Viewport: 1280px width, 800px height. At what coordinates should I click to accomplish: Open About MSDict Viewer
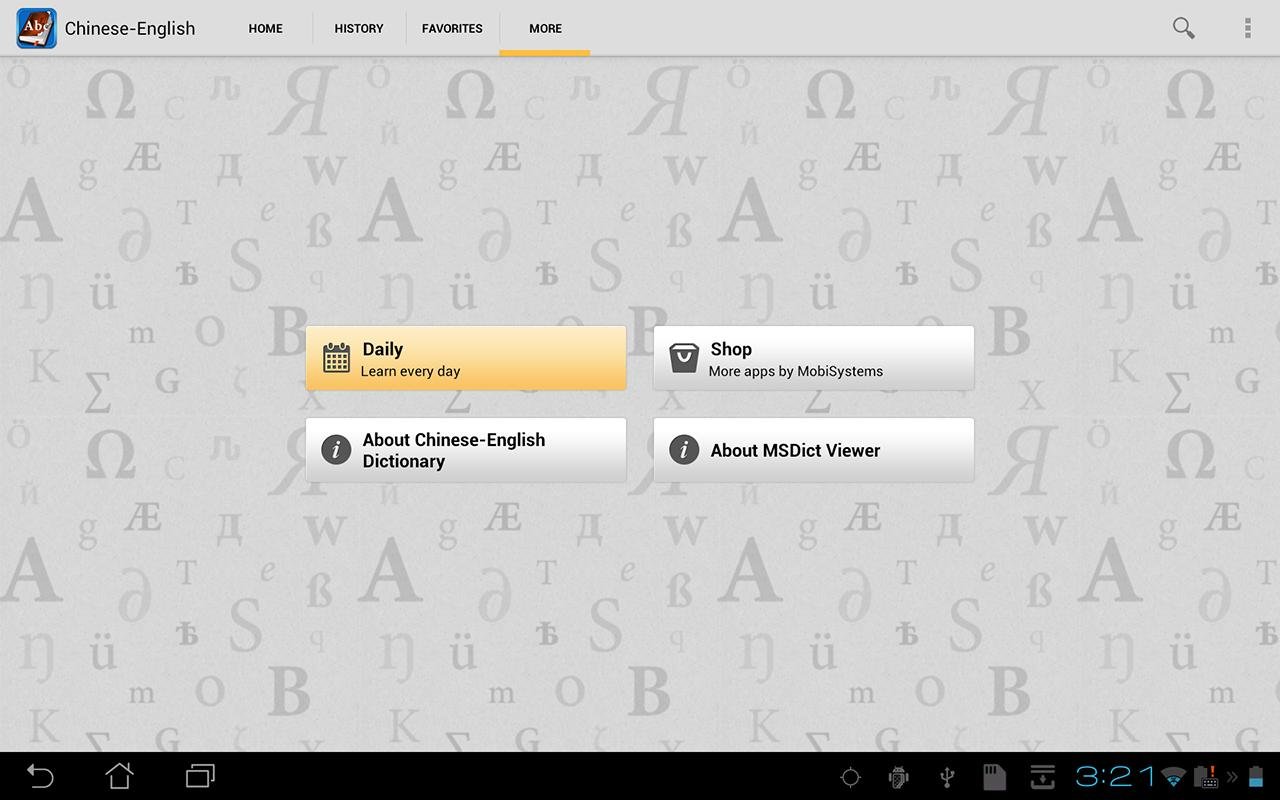814,450
